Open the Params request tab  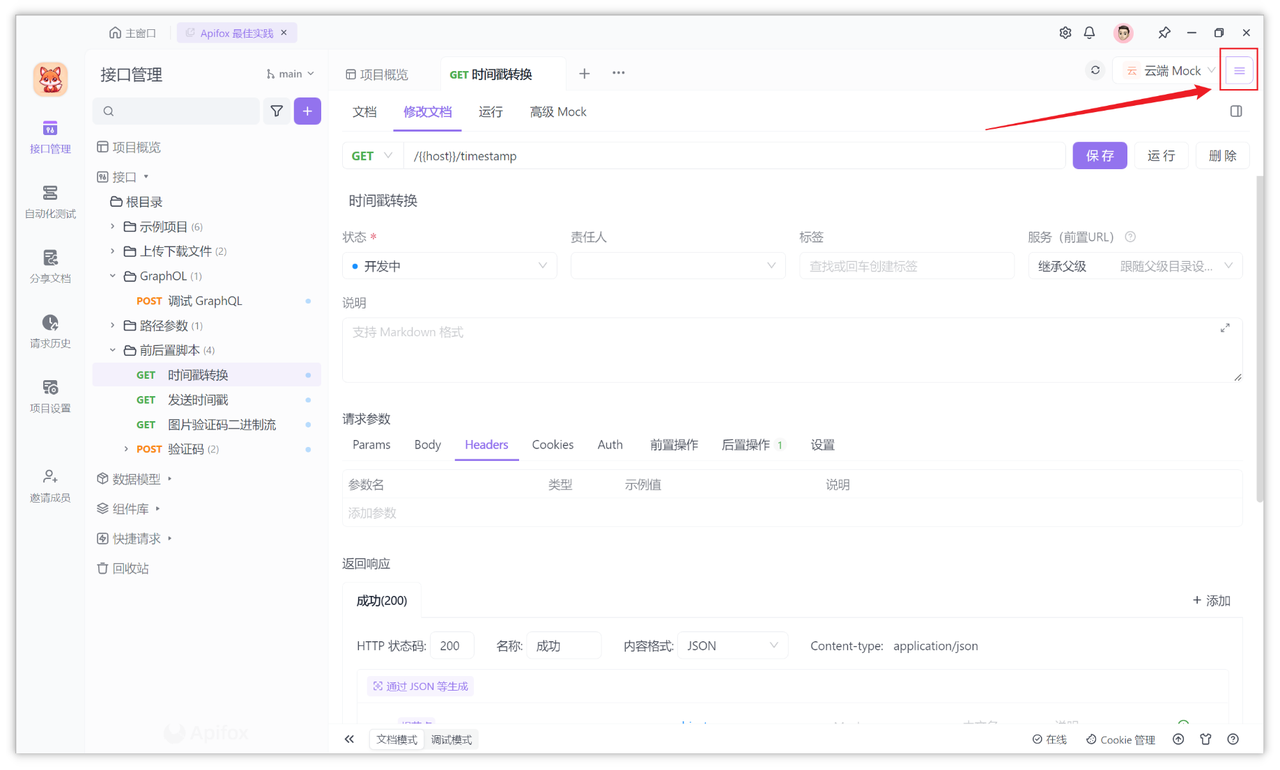(371, 445)
